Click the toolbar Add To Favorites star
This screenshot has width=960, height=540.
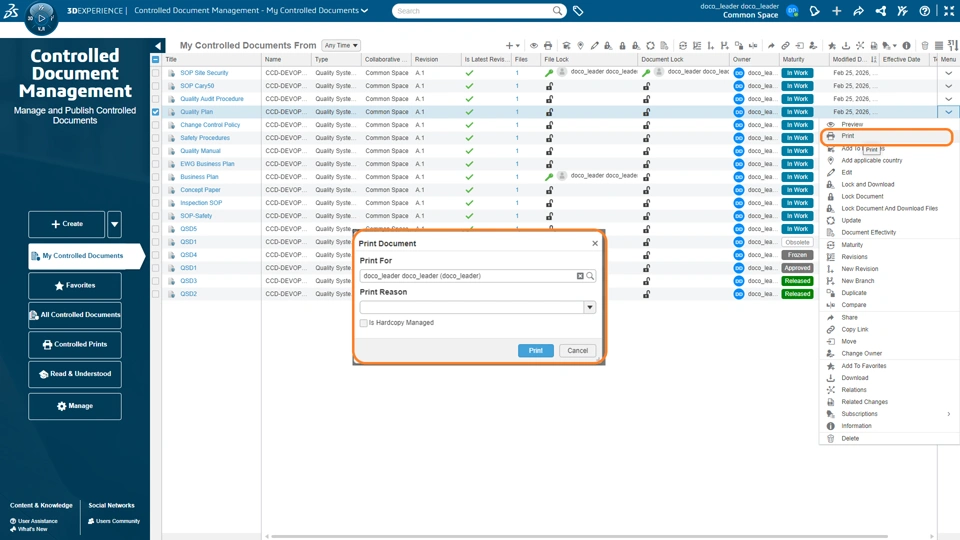click(x=831, y=45)
